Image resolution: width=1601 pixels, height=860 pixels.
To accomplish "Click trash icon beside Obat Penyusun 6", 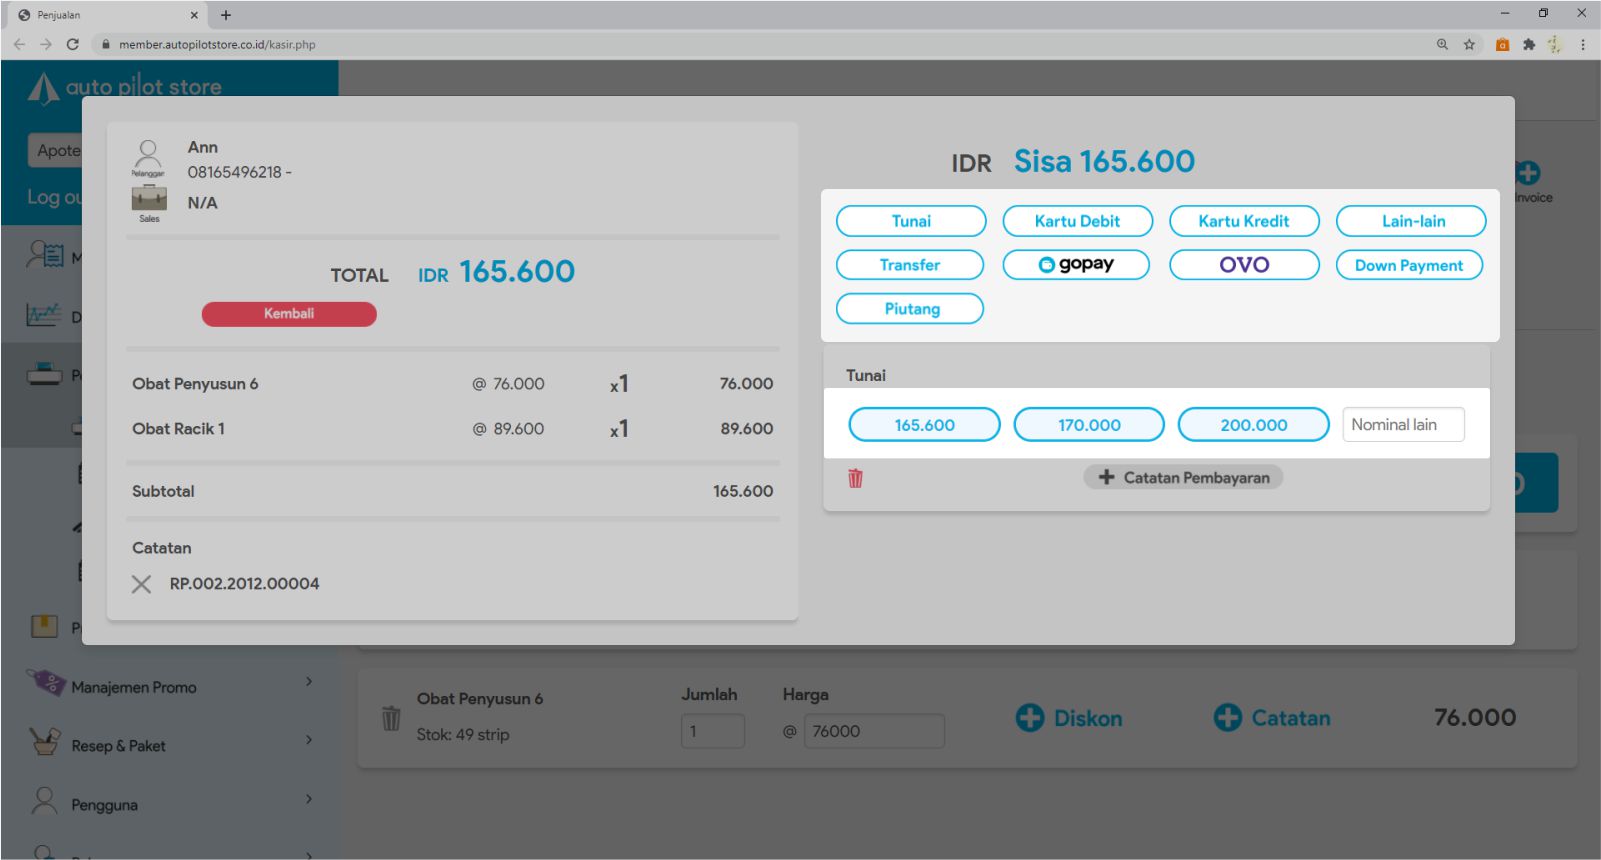I will pos(391,718).
